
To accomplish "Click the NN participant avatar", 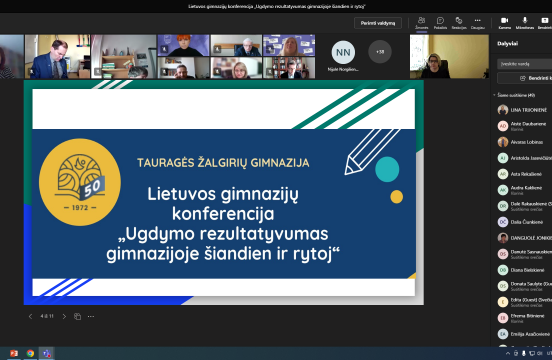I will point(343,52).
